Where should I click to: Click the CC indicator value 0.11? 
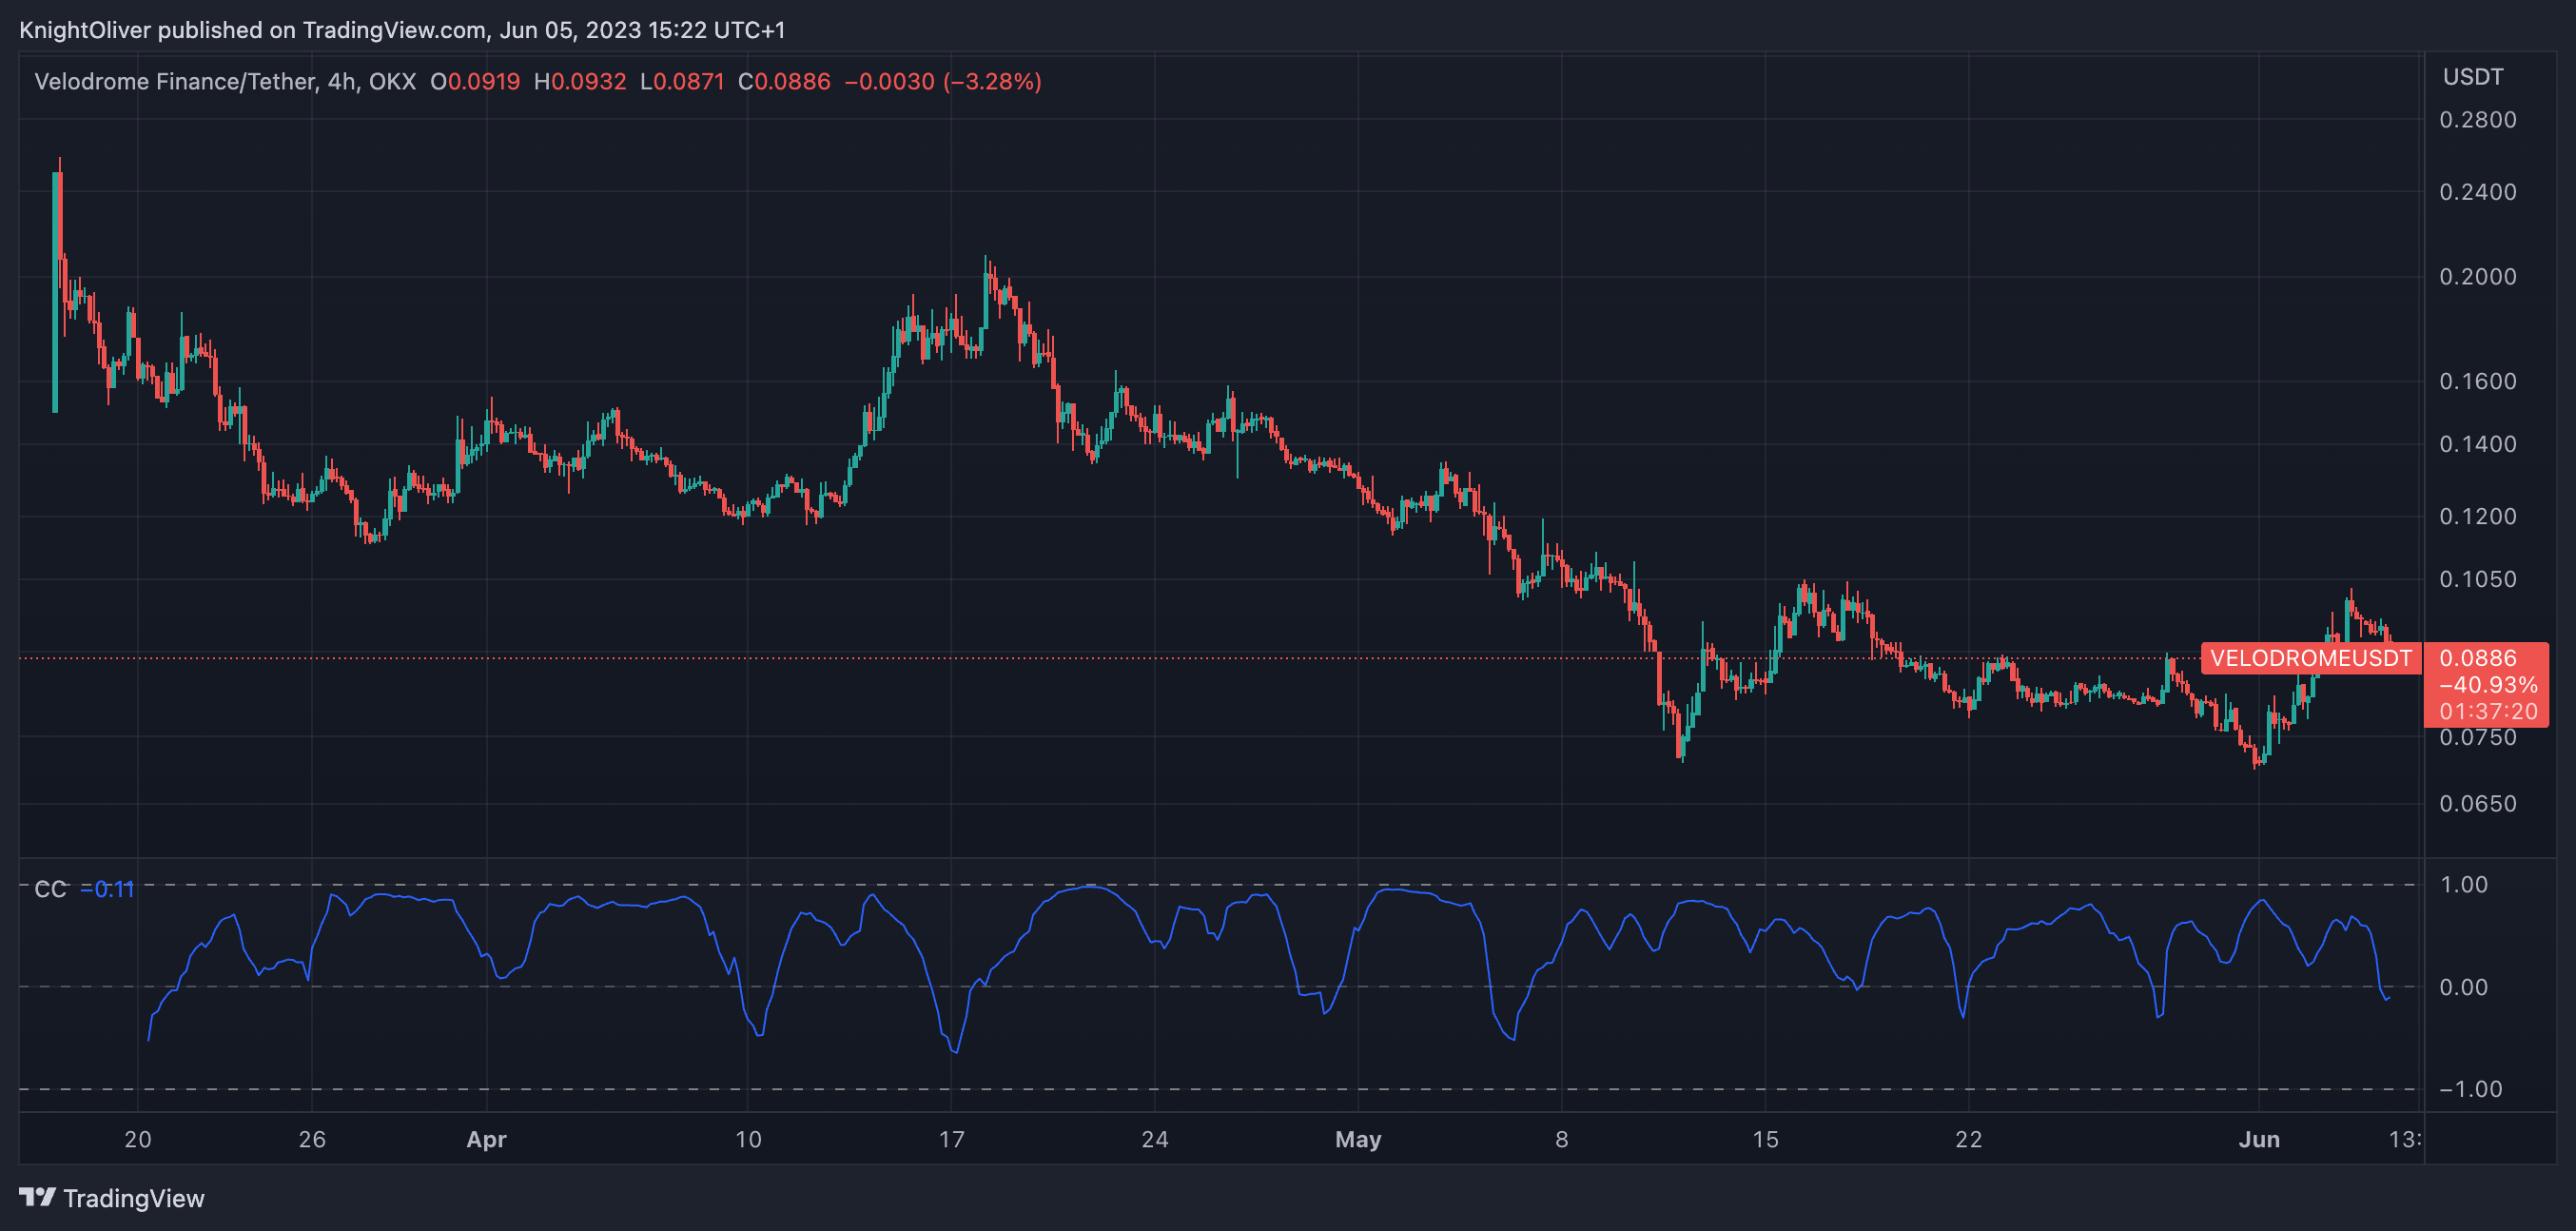pyautogui.click(x=108, y=889)
